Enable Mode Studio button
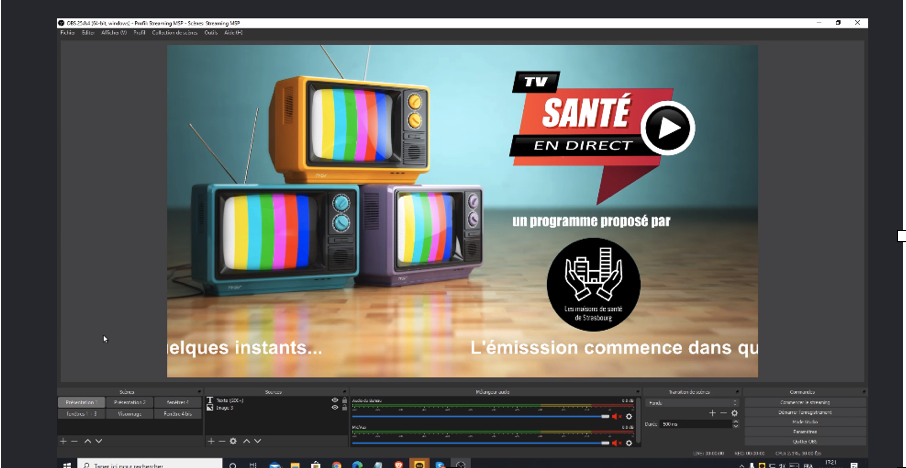 pos(805,422)
